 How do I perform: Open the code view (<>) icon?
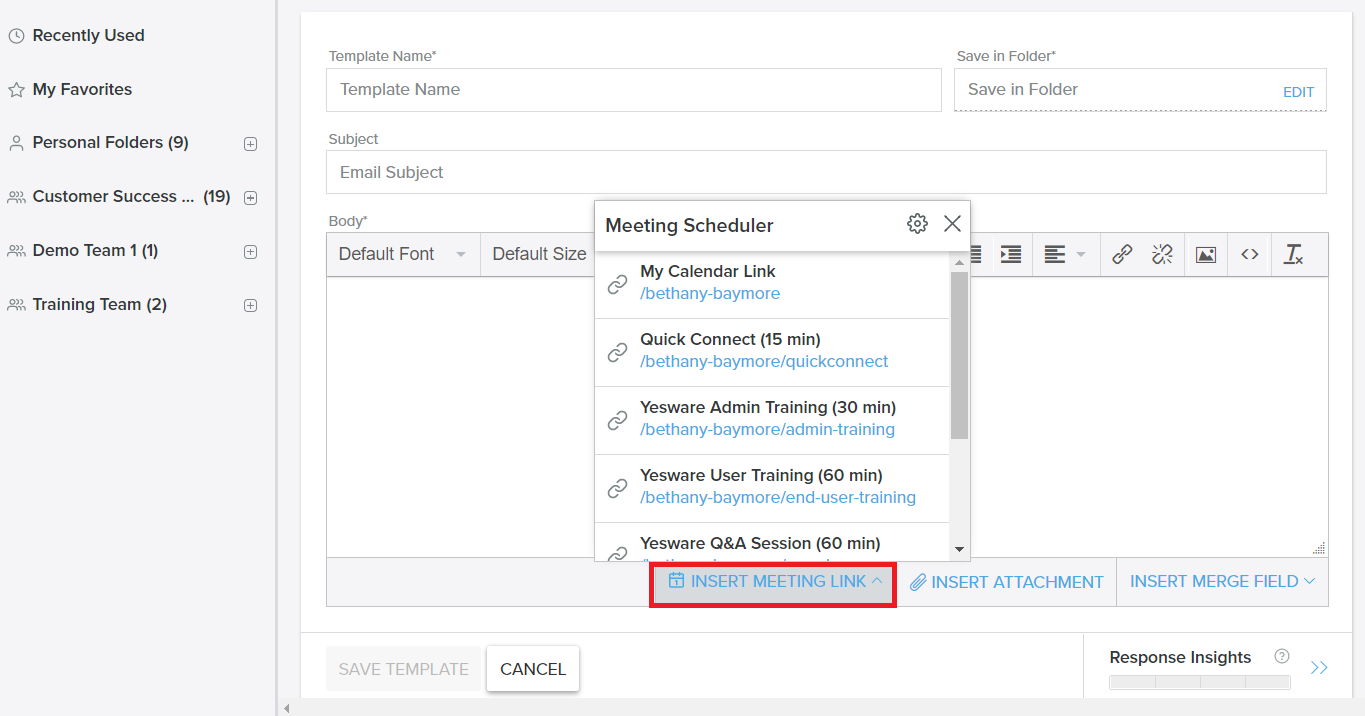click(1249, 254)
